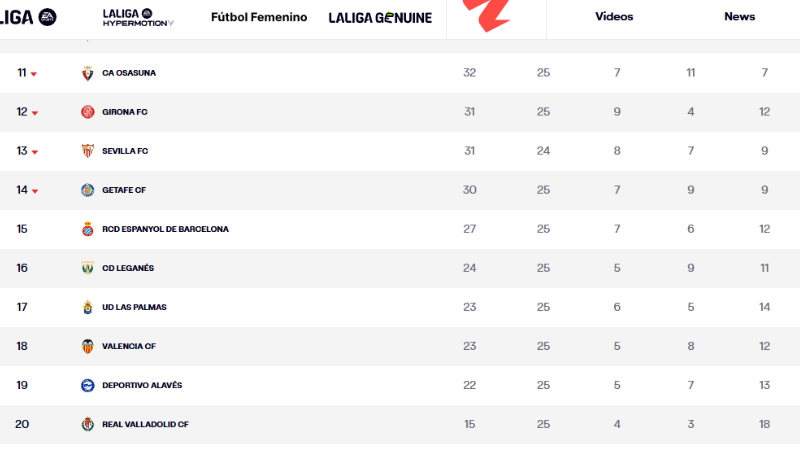
Task: Open the LALIGA Hypermotion section
Action: (x=138, y=18)
